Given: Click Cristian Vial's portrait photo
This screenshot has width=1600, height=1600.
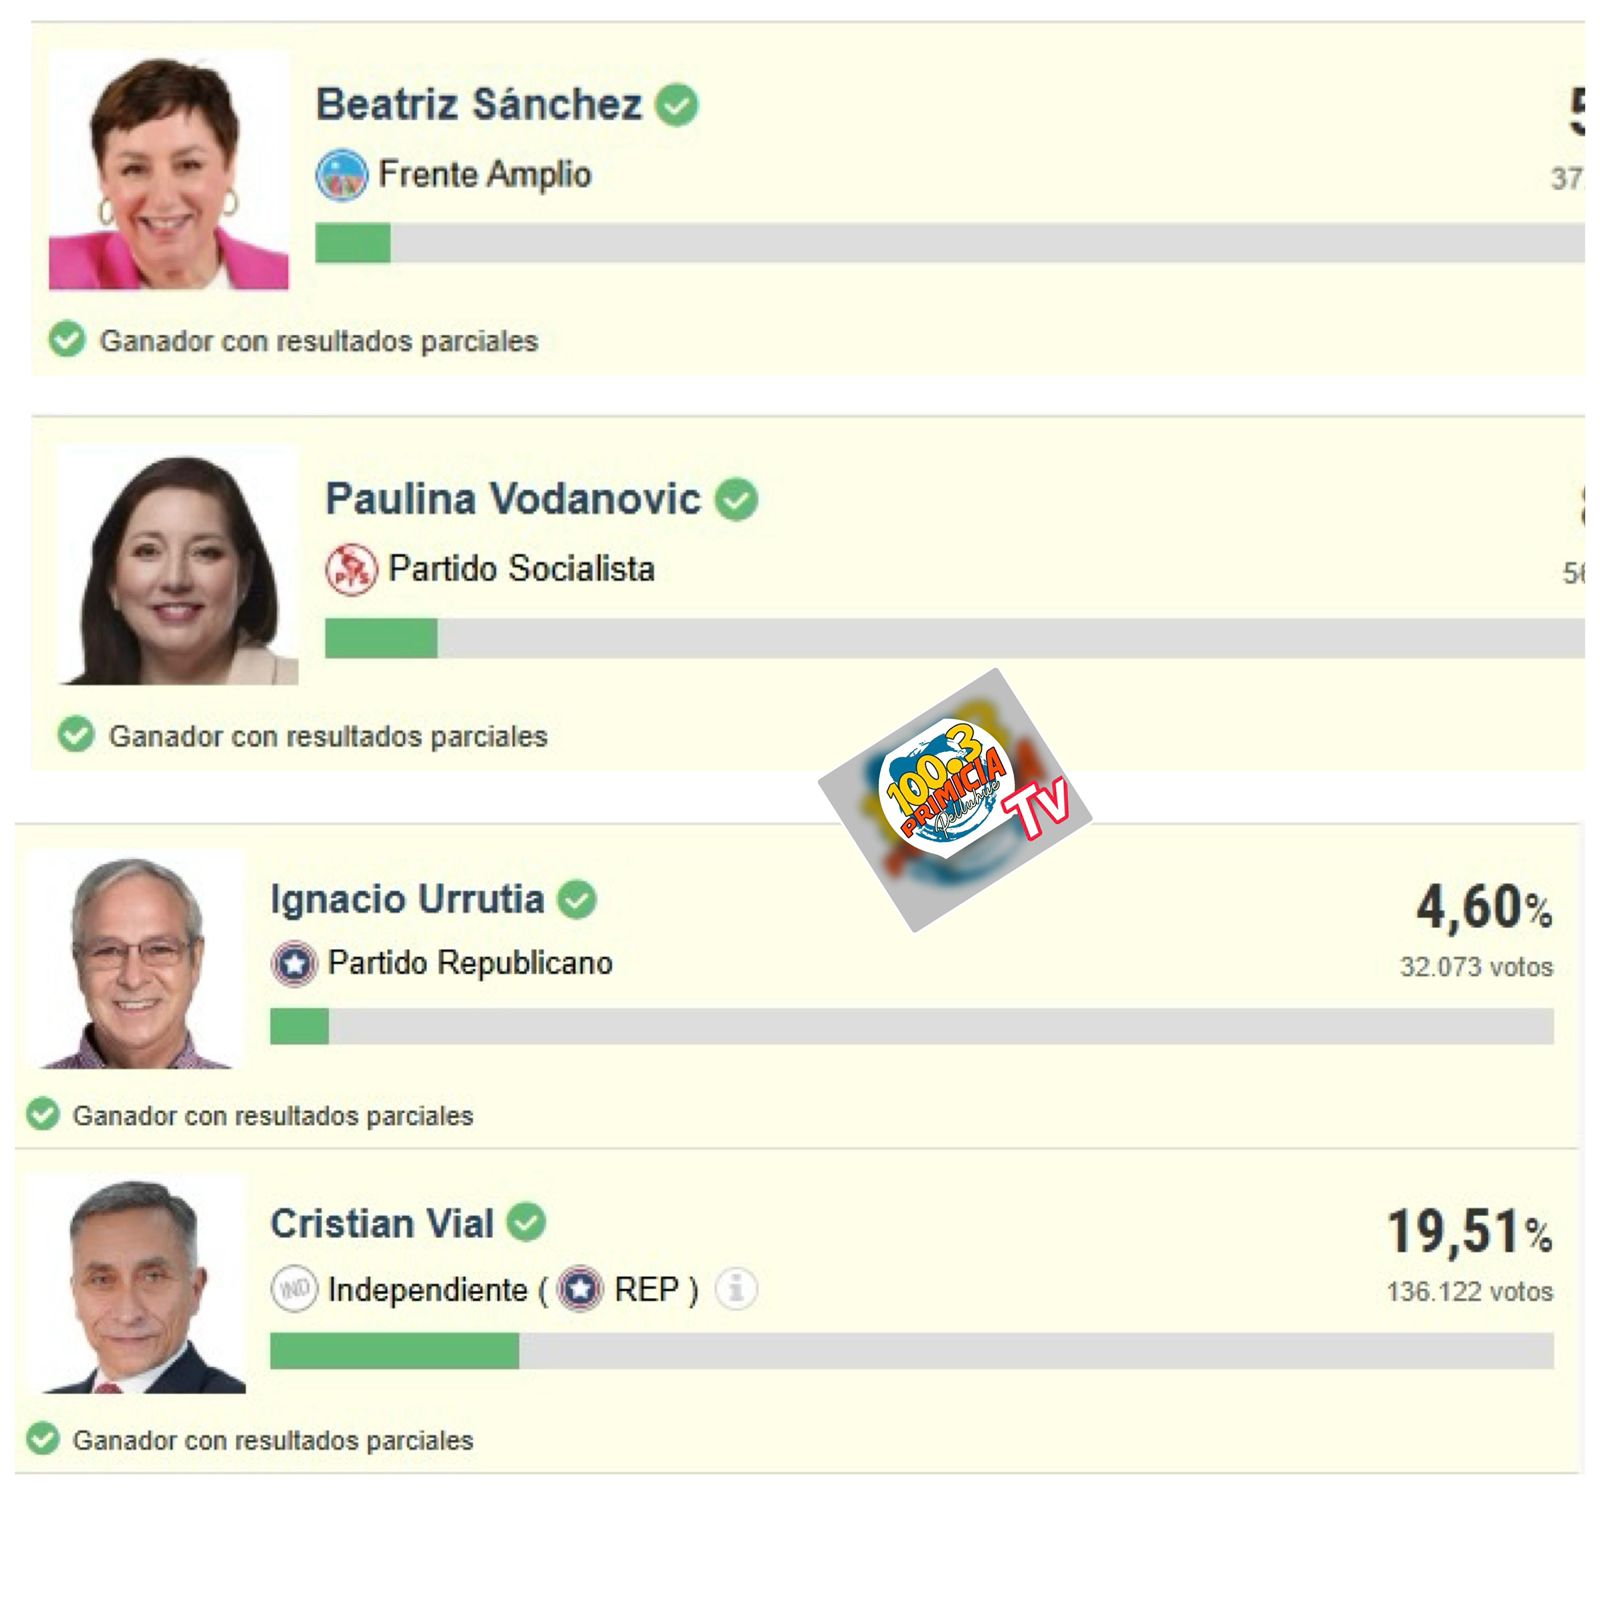Looking at the screenshot, I should [x=137, y=1284].
